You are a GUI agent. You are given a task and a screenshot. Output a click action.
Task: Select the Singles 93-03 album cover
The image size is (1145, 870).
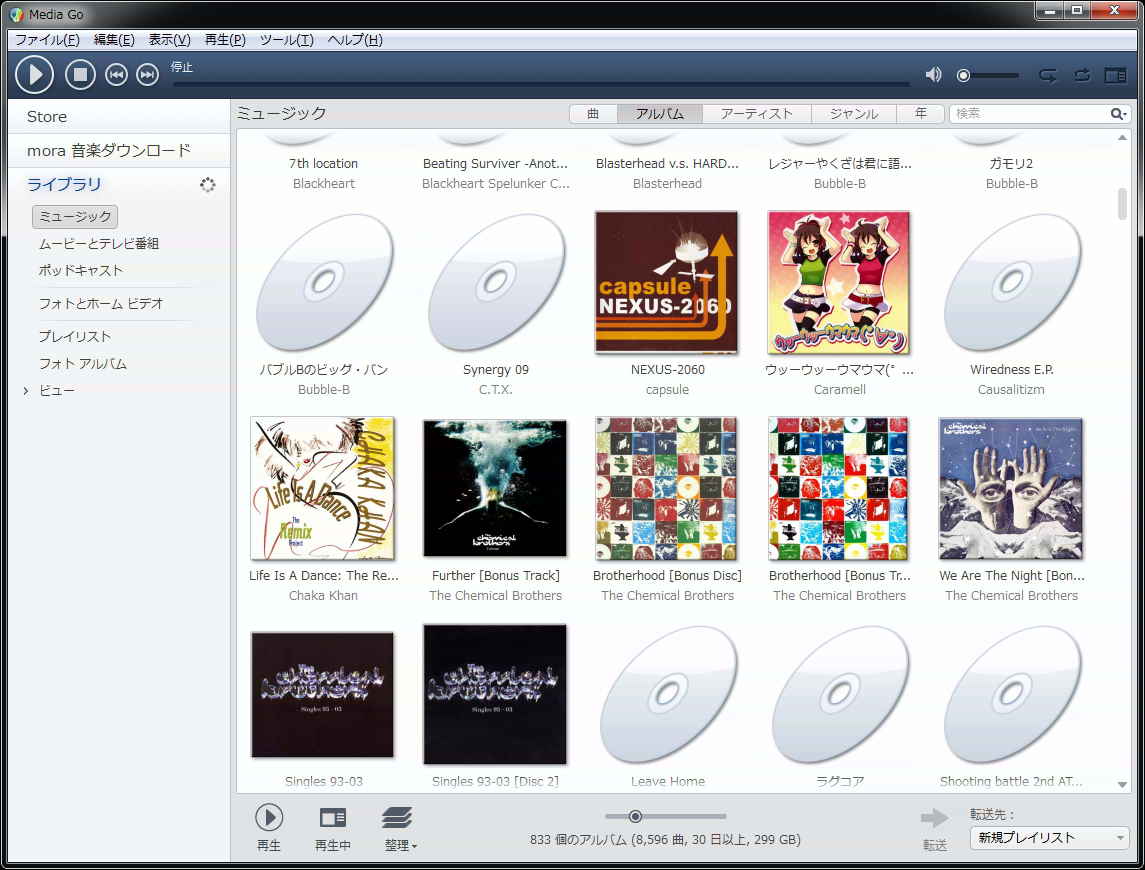322,695
